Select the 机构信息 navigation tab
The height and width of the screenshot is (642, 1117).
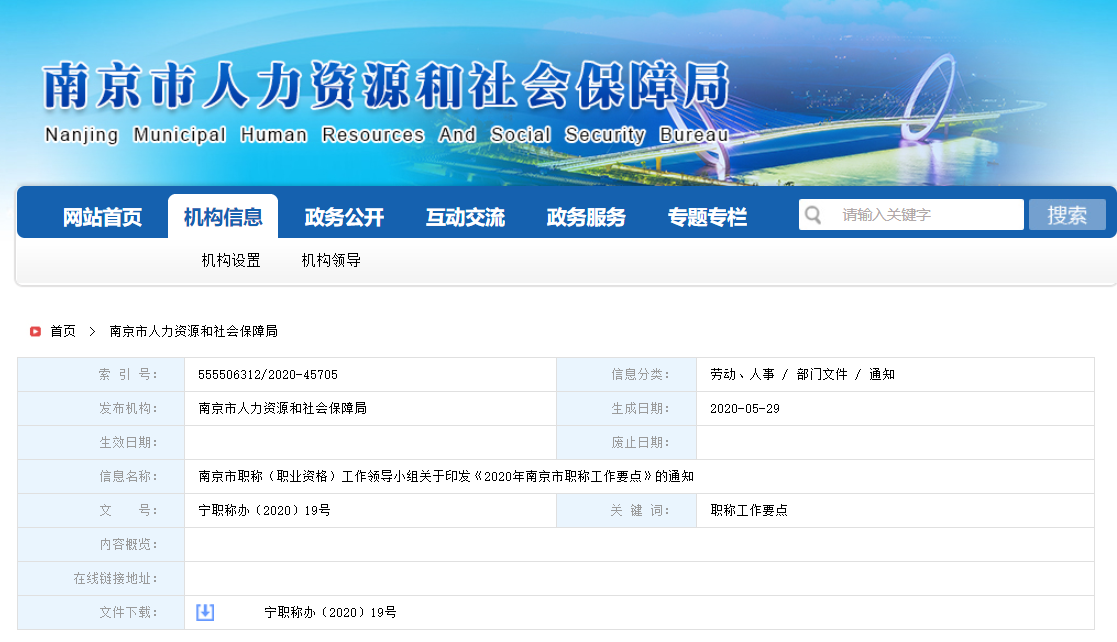click(x=223, y=217)
